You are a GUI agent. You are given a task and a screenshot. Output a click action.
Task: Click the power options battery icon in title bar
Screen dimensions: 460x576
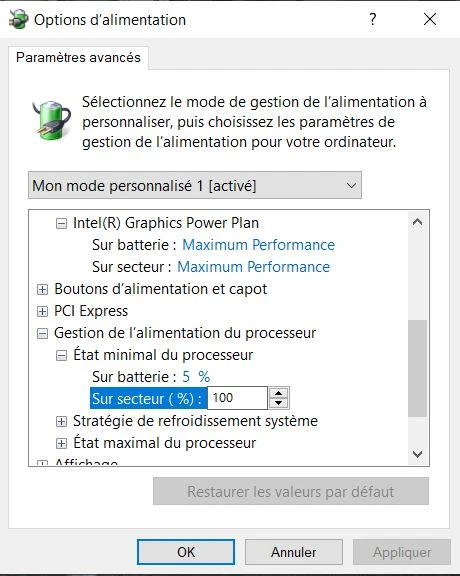(x=18, y=19)
